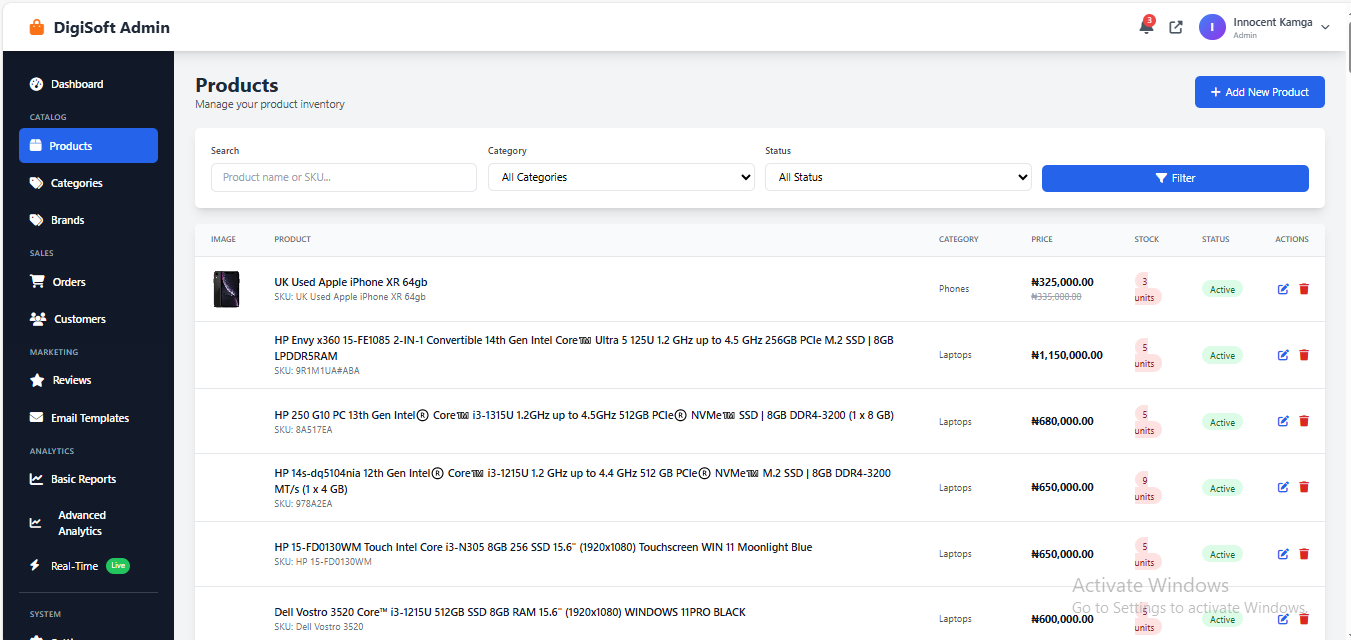Click the Dashboard gauge icon
This screenshot has height=640, width=1351.
pos(37,84)
